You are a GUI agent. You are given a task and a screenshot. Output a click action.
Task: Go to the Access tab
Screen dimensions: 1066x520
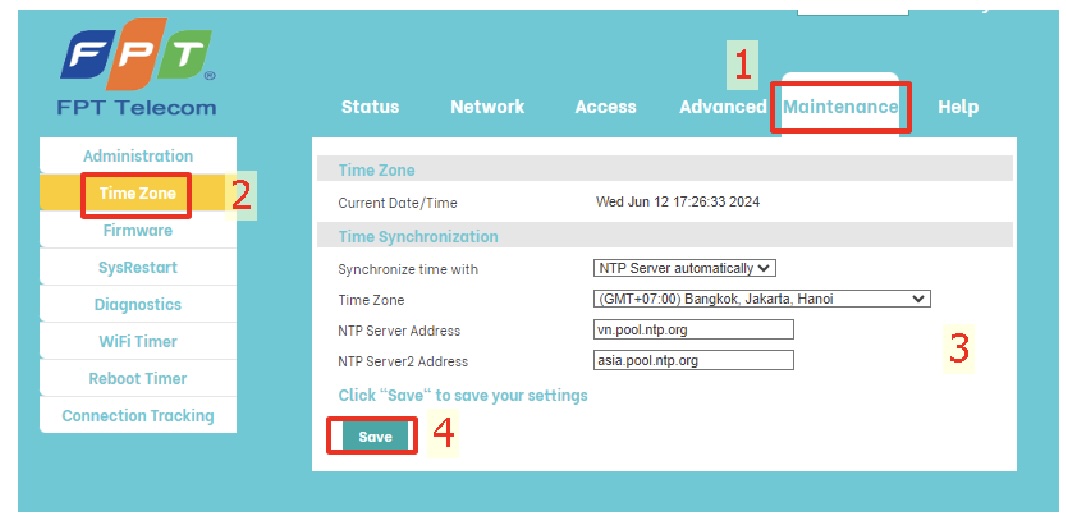pyautogui.click(x=606, y=107)
